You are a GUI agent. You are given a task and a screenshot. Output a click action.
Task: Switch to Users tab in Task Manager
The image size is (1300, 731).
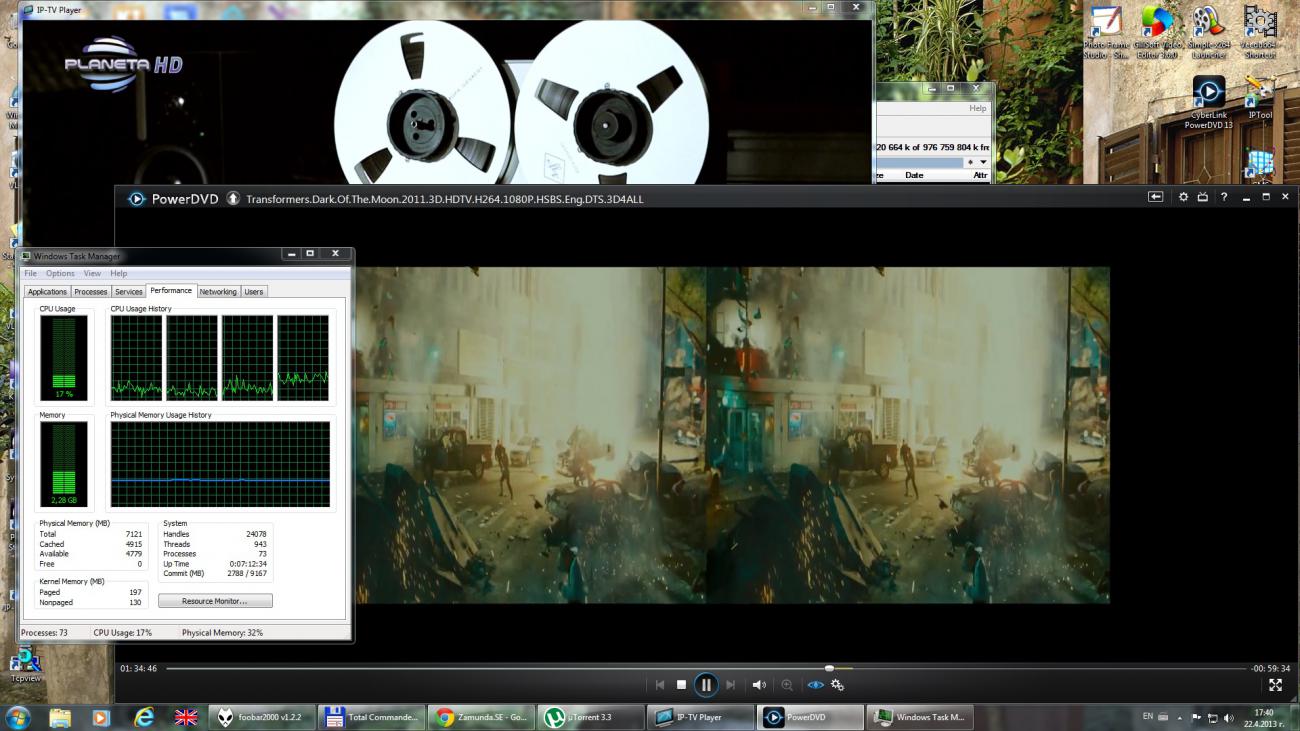click(254, 292)
